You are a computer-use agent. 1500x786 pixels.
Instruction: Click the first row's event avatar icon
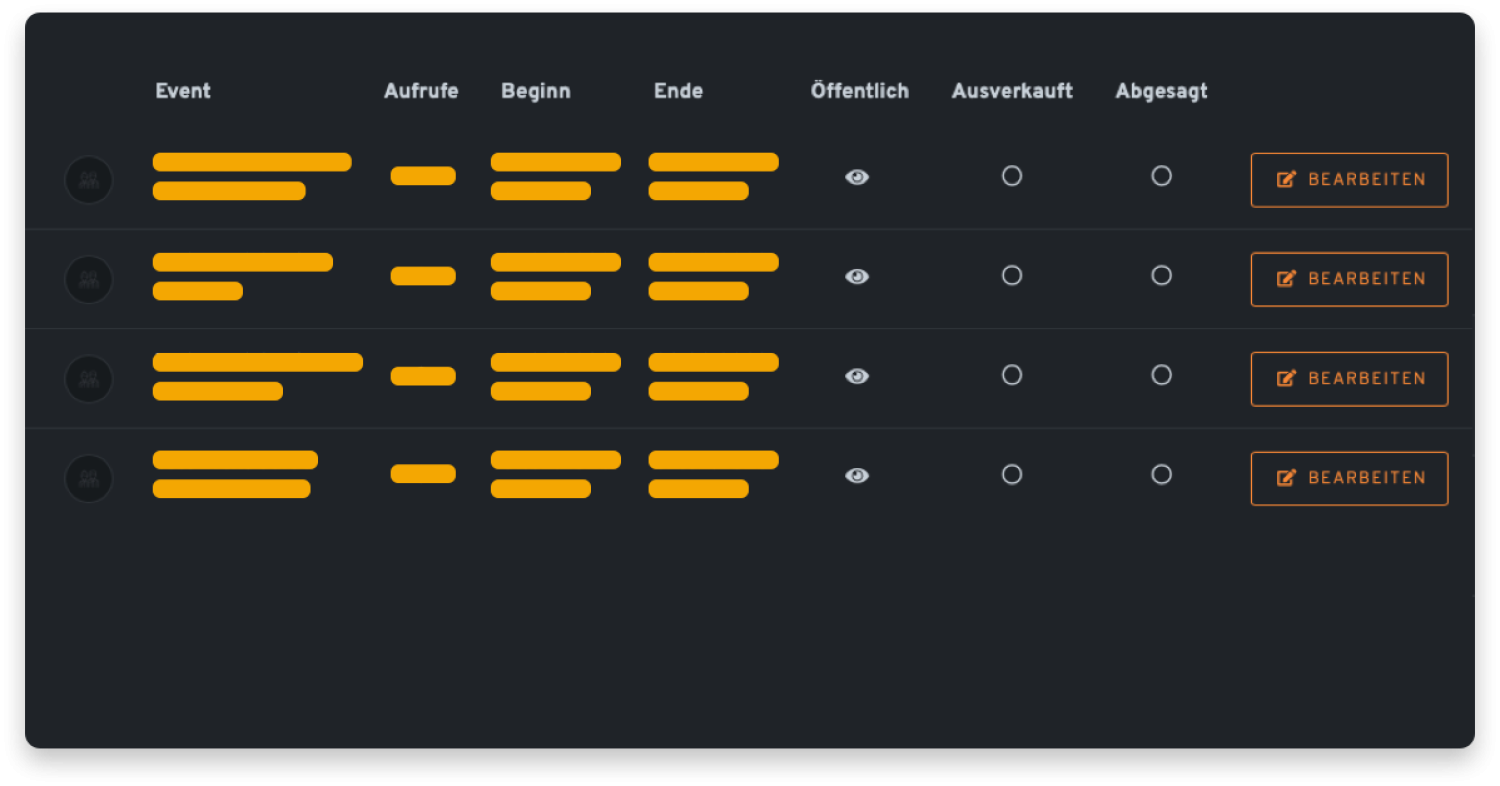coord(89,180)
